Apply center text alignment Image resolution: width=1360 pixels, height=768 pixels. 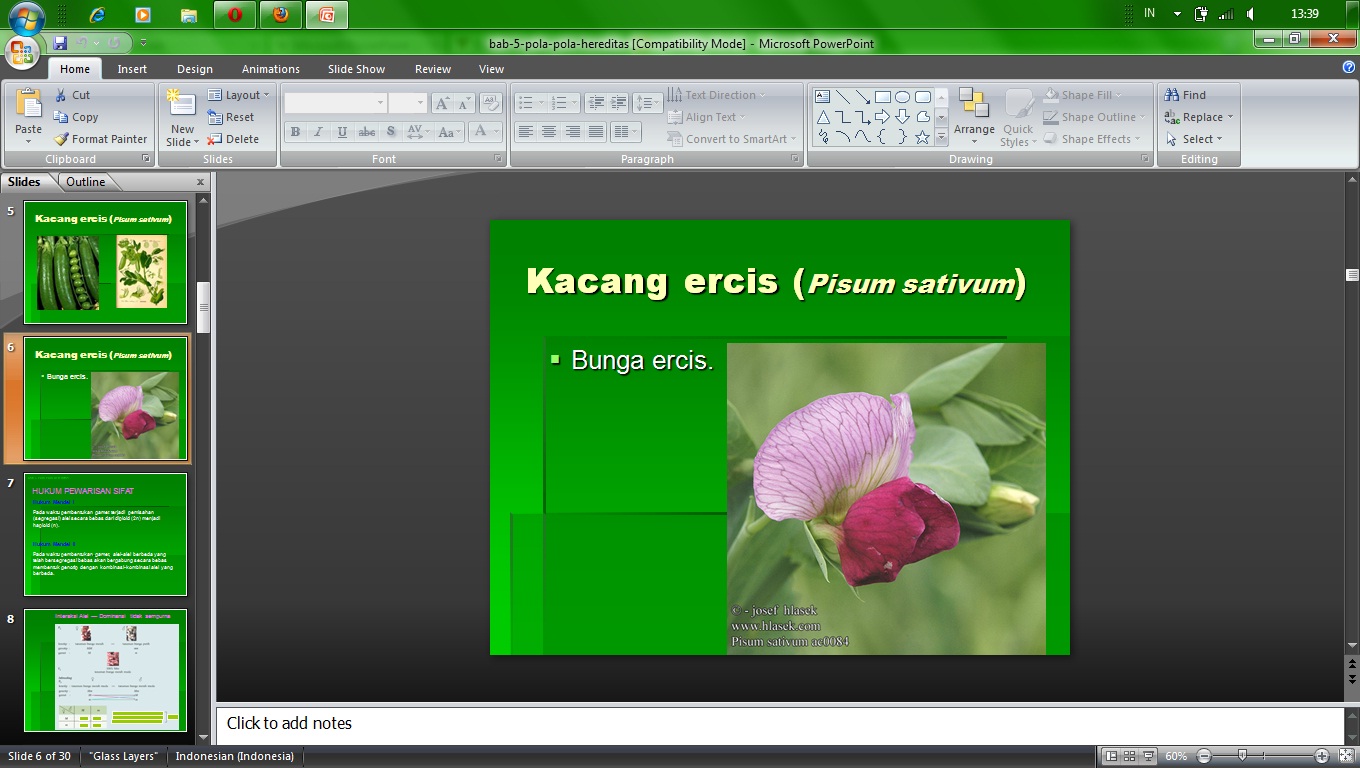551,131
